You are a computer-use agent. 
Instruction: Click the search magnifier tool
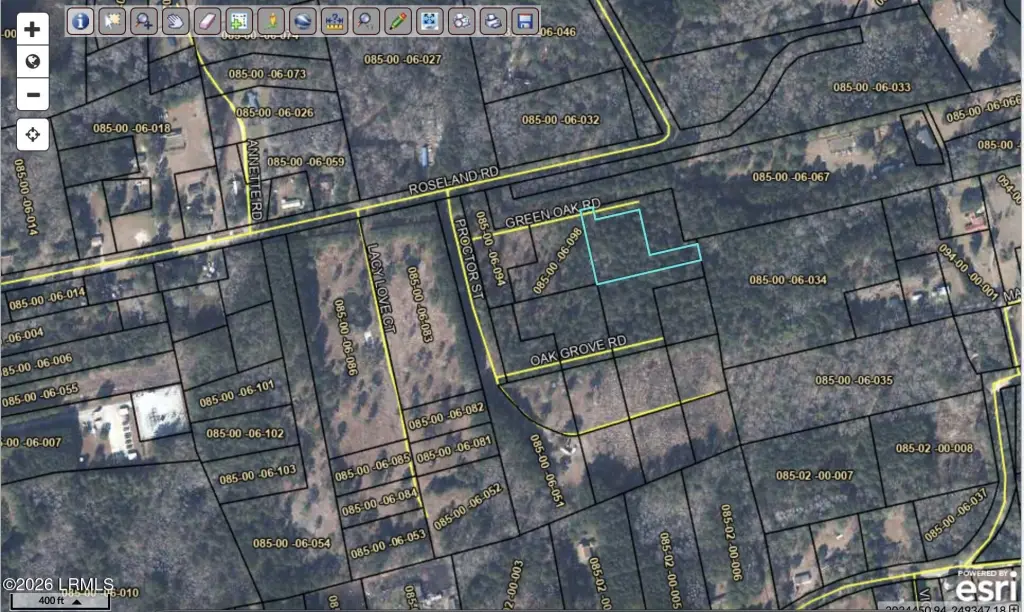(x=365, y=20)
